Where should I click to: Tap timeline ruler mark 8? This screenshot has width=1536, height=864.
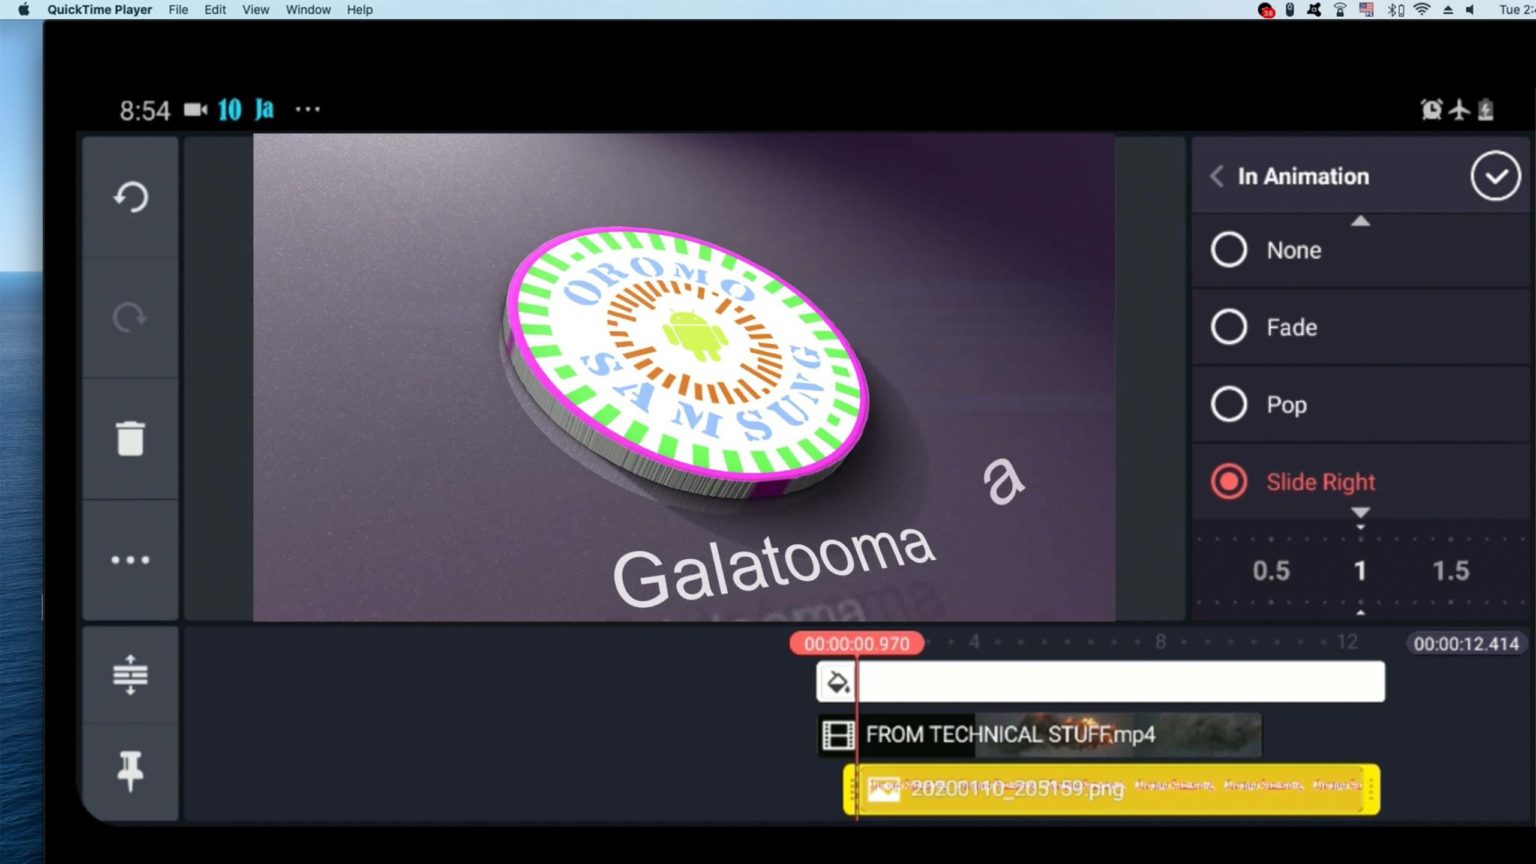point(1160,642)
